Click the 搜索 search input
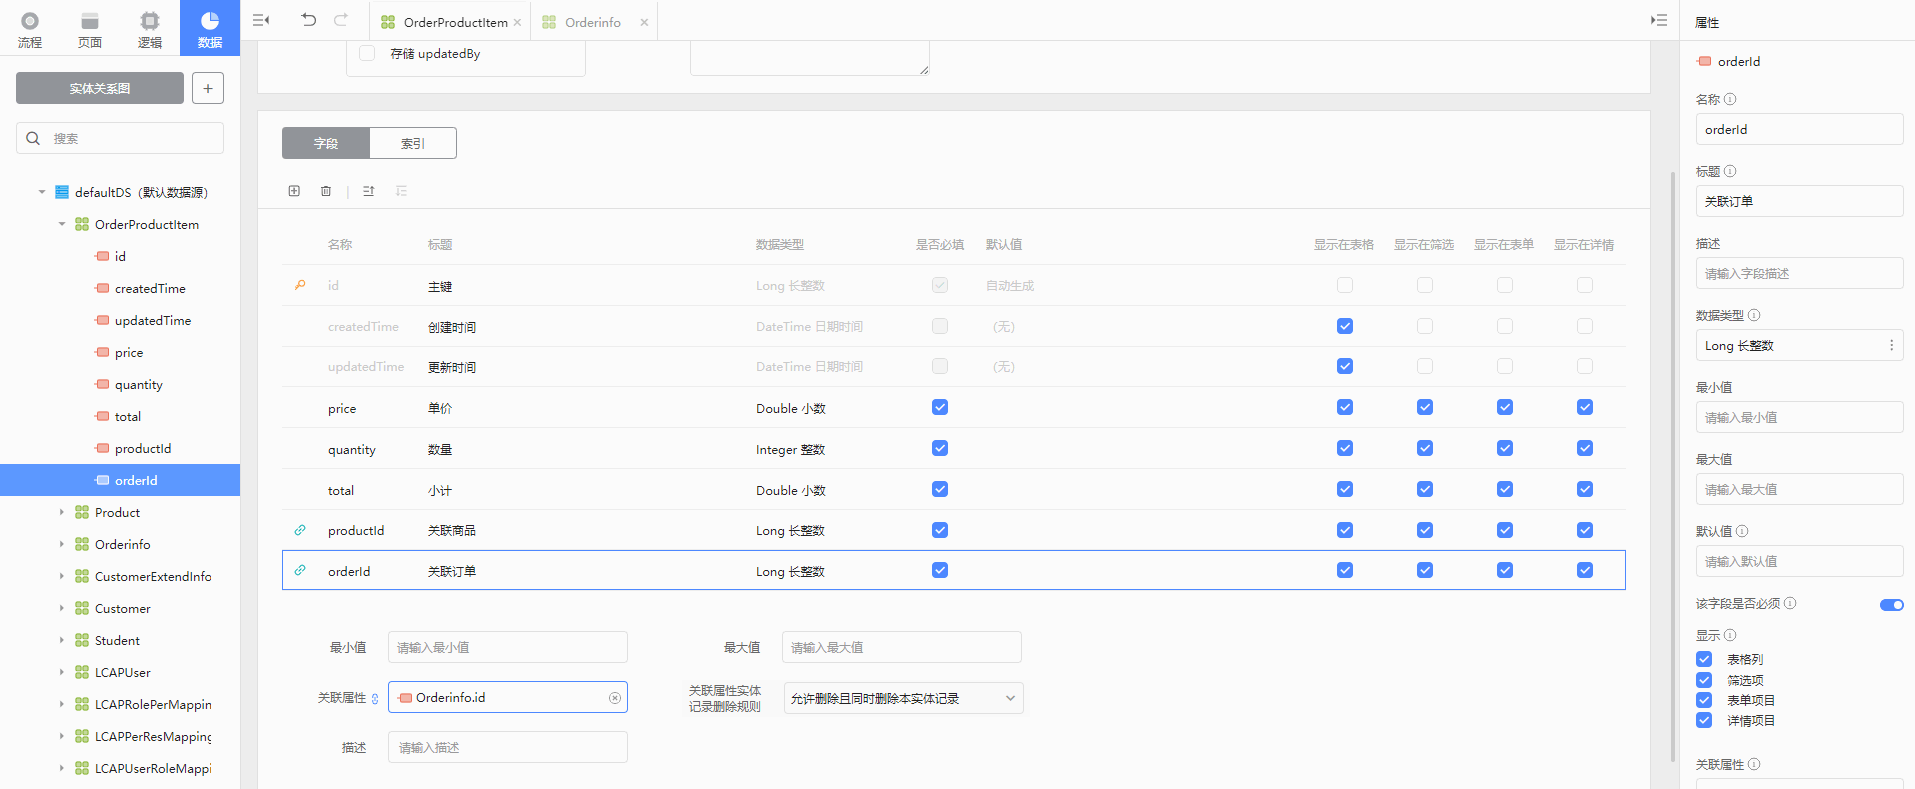The width and height of the screenshot is (1915, 789). tap(120, 138)
